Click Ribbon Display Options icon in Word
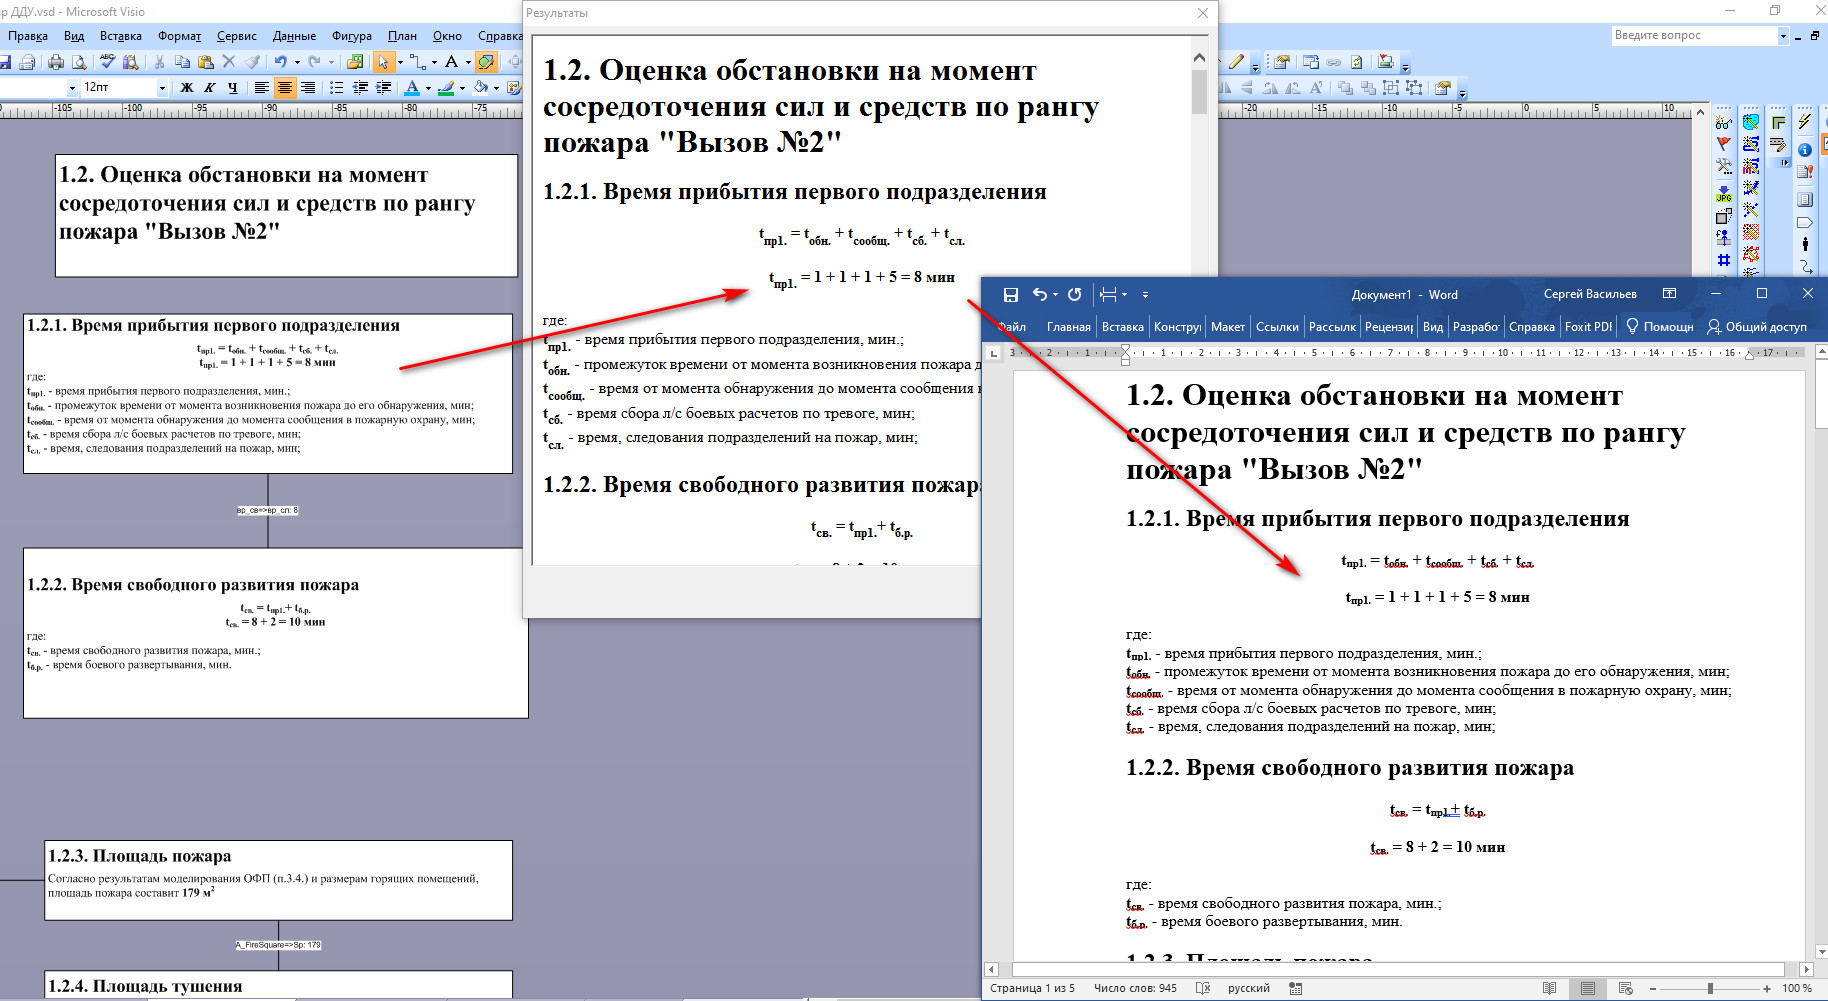1828x1001 pixels. pyautogui.click(x=1669, y=294)
